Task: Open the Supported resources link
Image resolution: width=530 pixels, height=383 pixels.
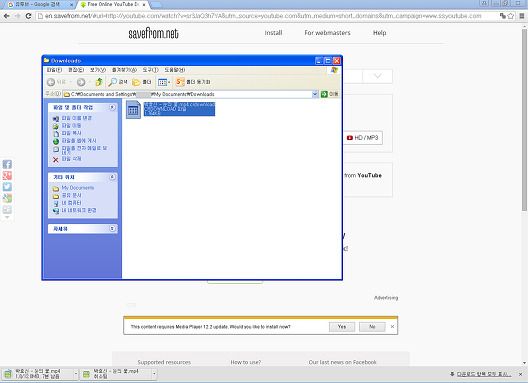Action: tap(164, 362)
